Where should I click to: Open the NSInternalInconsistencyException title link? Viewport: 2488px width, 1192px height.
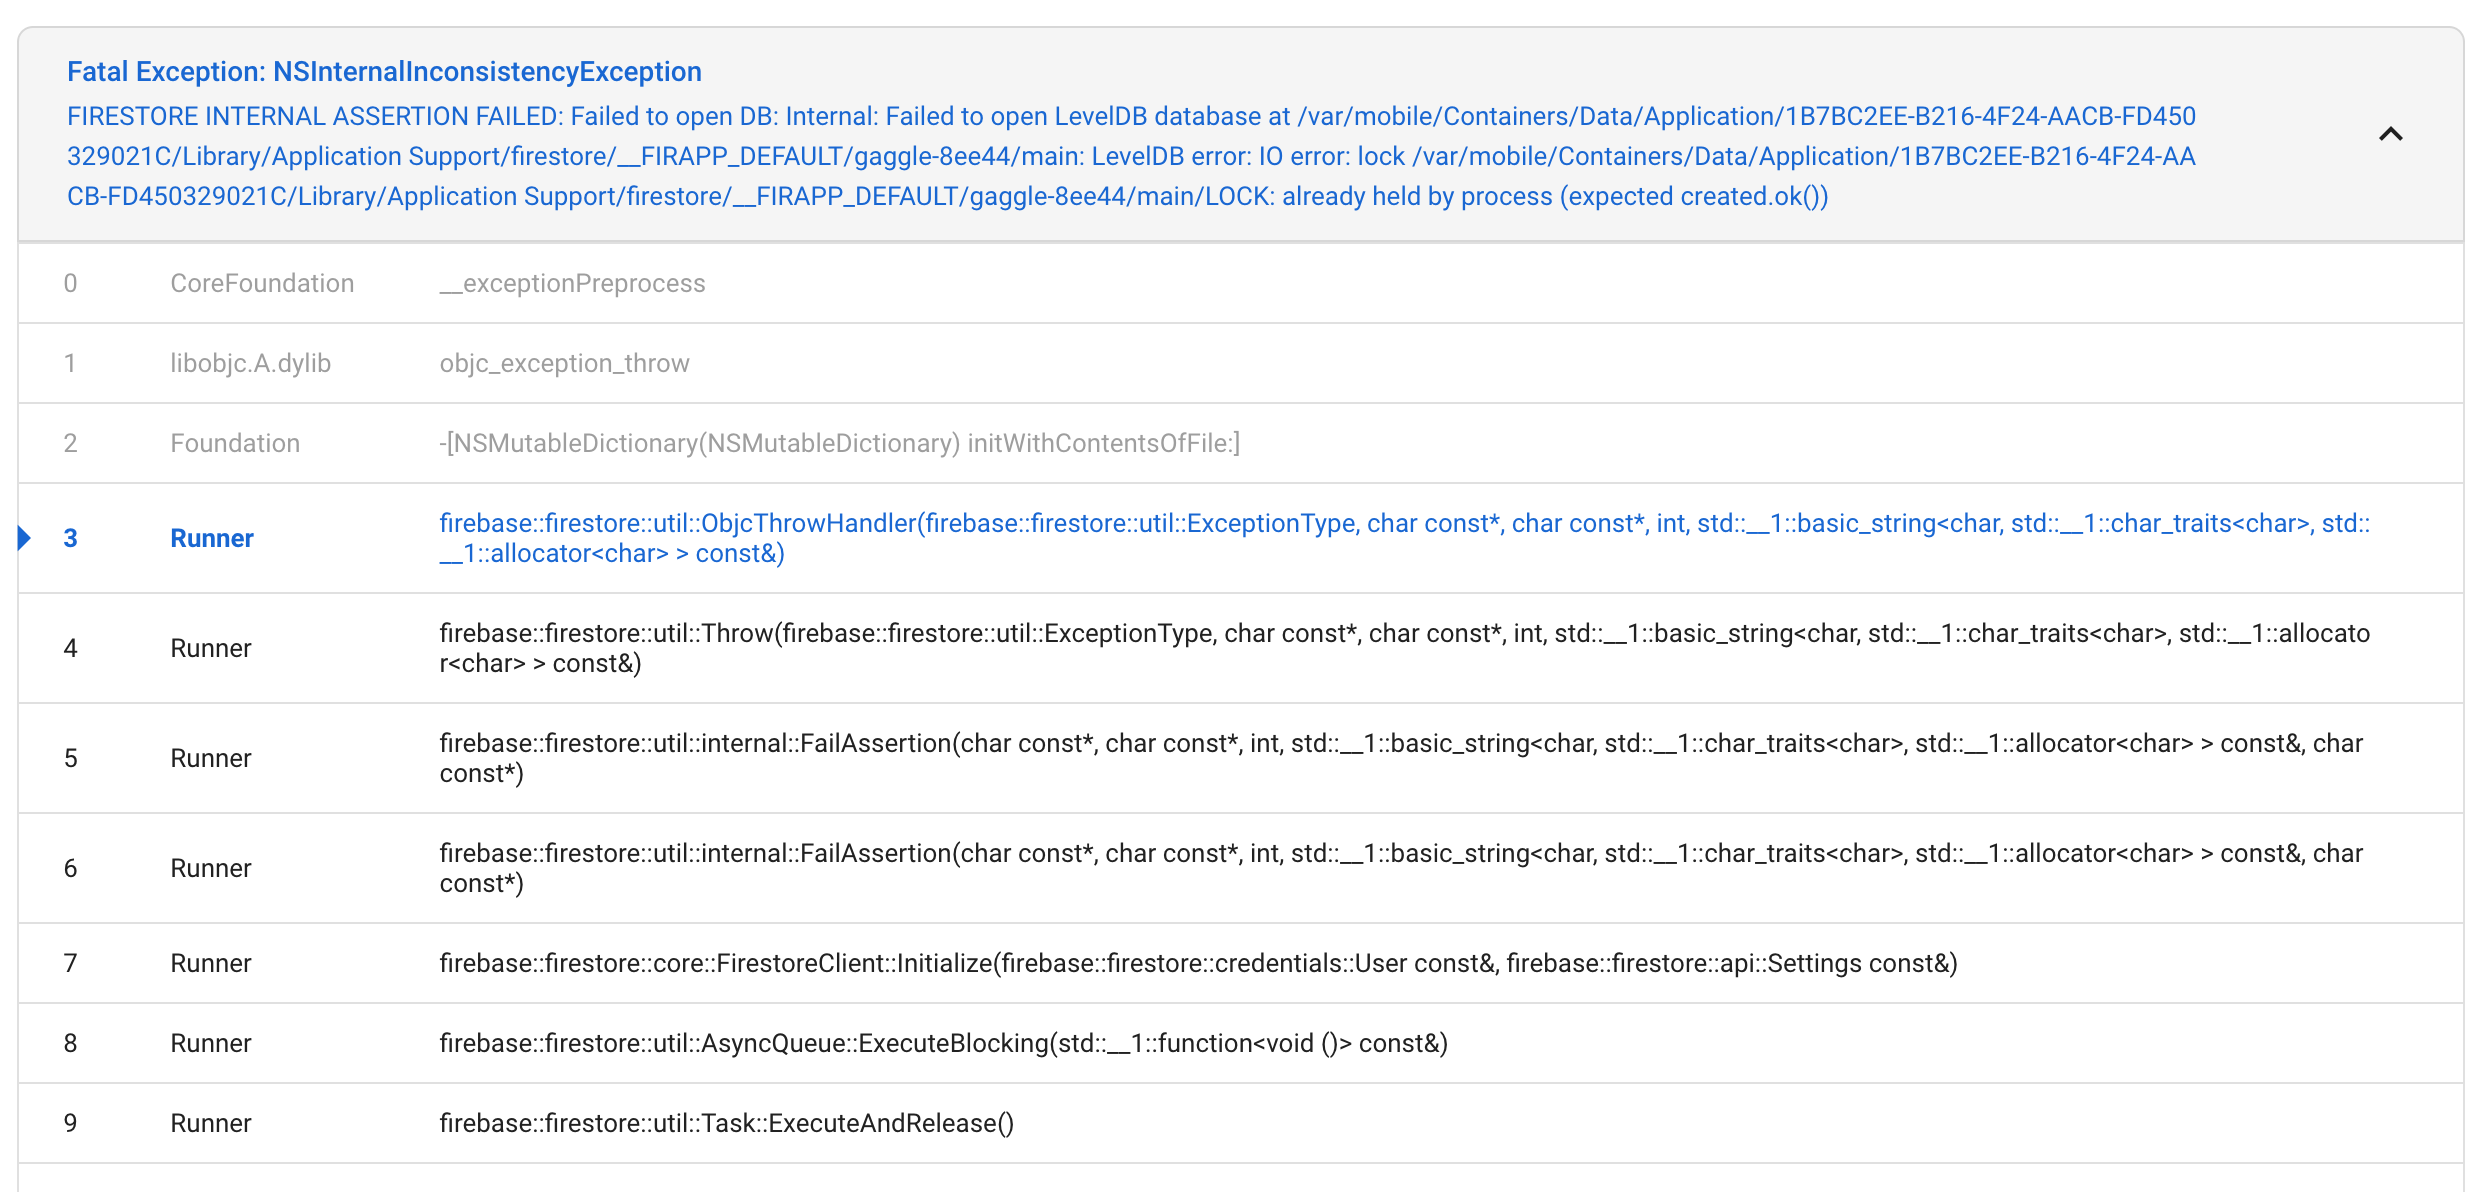[x=384, y=71]
